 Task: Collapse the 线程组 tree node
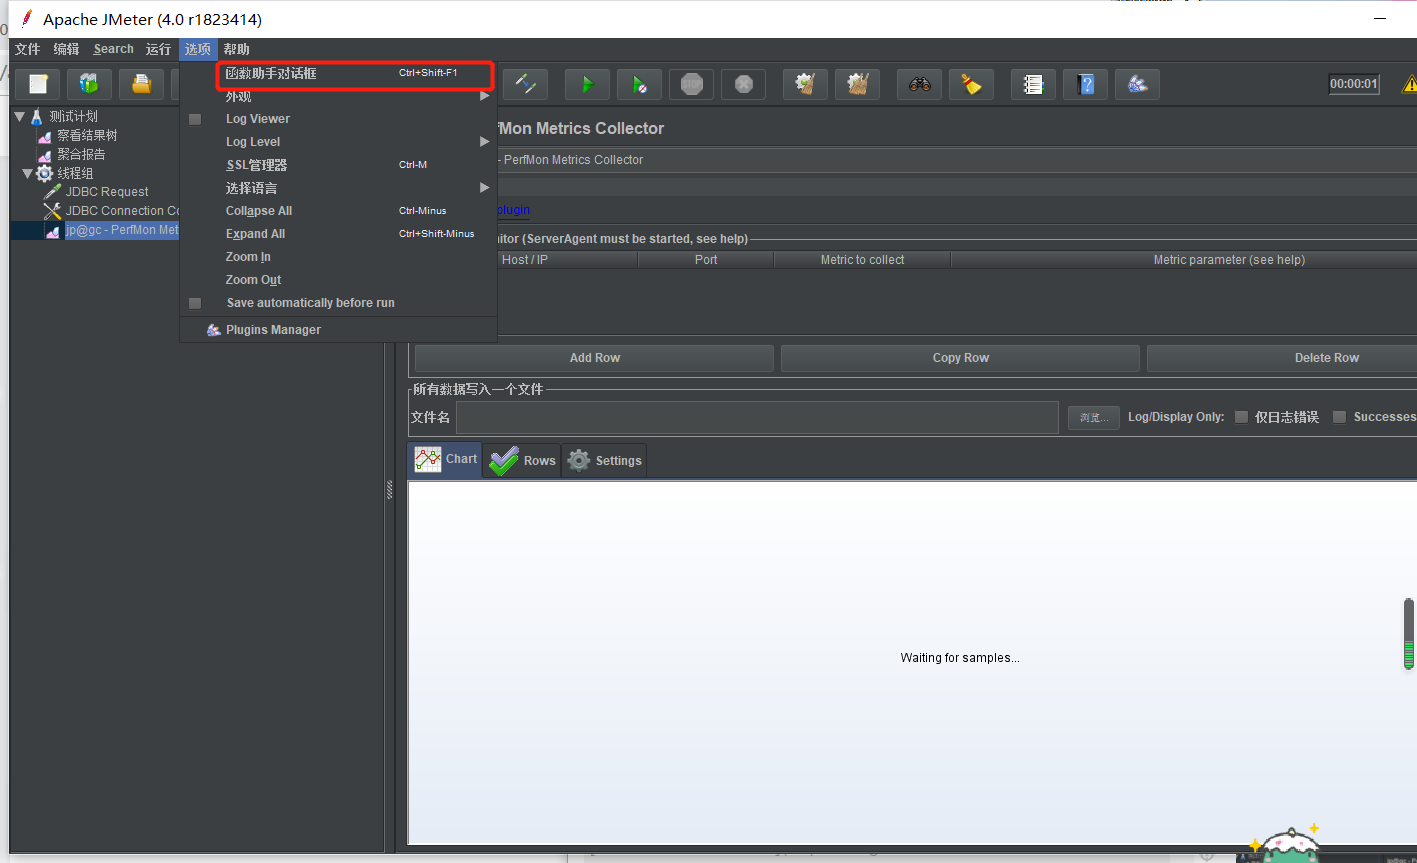tap(27, 173)
